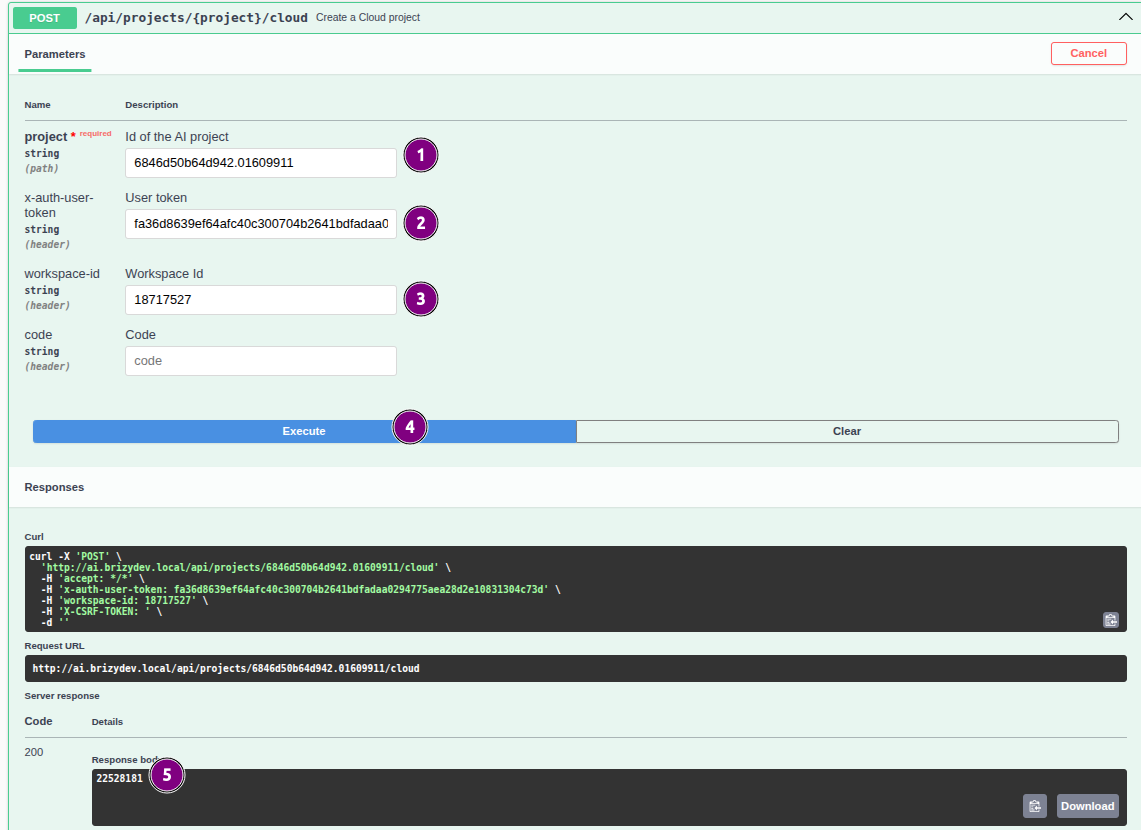This screenshot has width=1141, height=830.
Task: Copy the curl command to clipboard
Action: (x=1110, y=620)
